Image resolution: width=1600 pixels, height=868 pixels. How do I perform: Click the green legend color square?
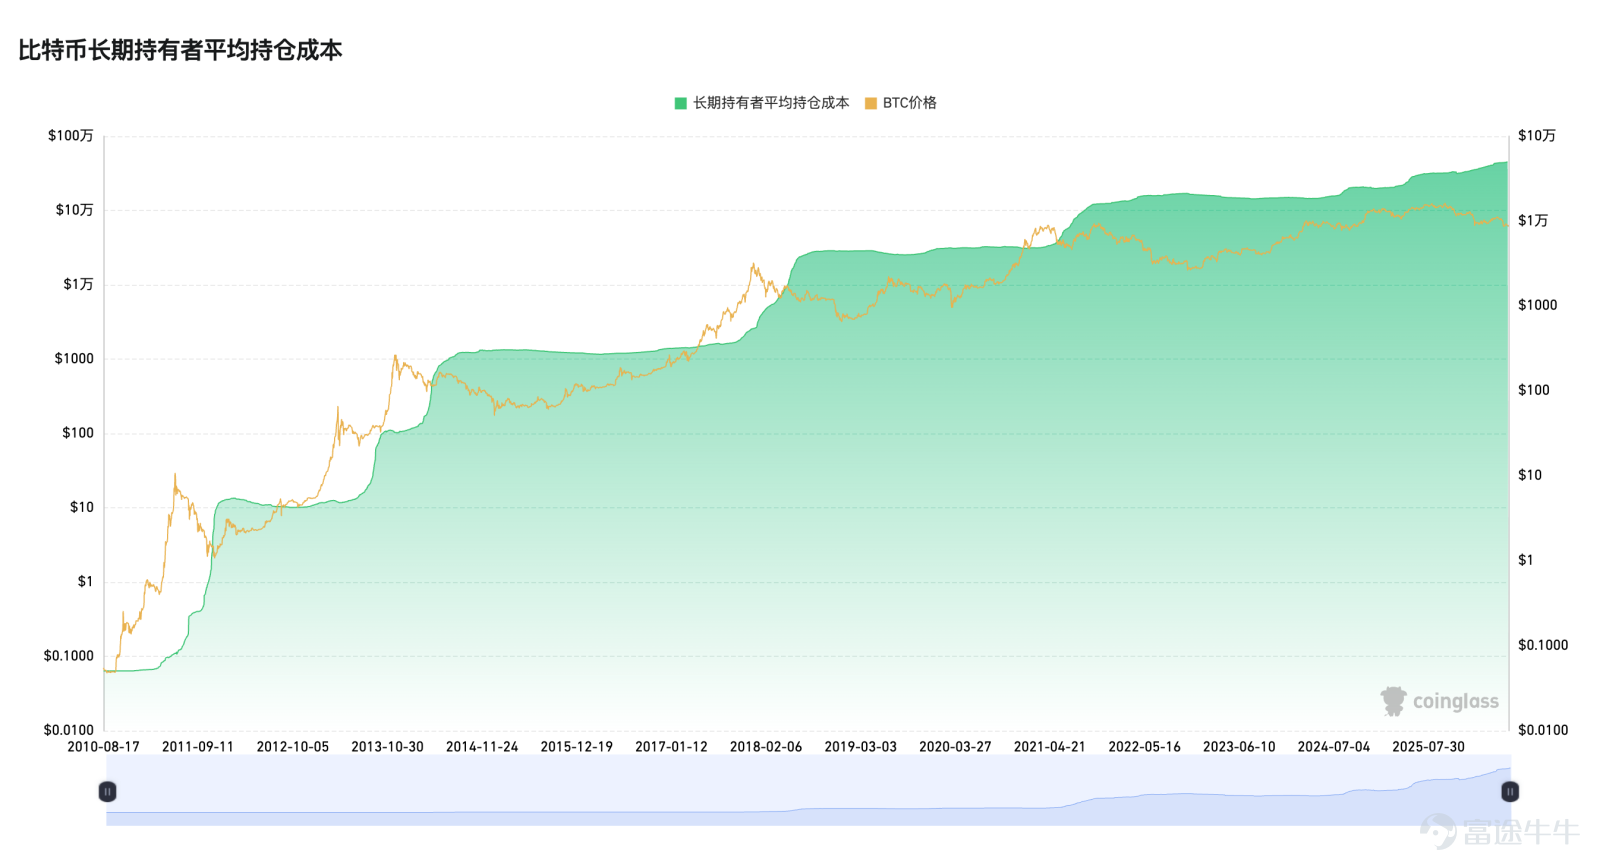[x=681, y=103]
